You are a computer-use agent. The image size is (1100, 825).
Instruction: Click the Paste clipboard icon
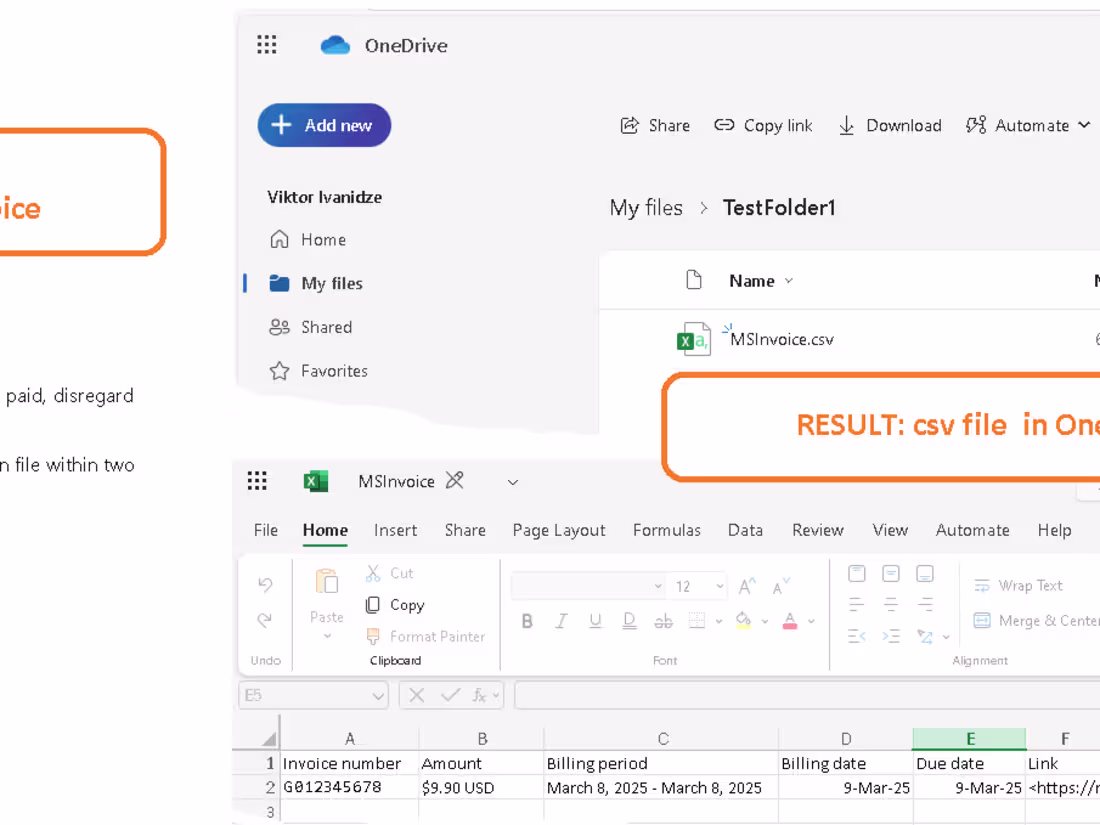tap(327, 582)
